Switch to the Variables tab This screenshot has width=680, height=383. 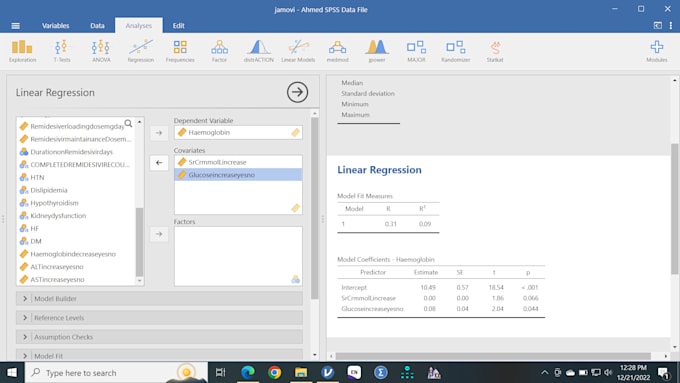click(56, 26)
